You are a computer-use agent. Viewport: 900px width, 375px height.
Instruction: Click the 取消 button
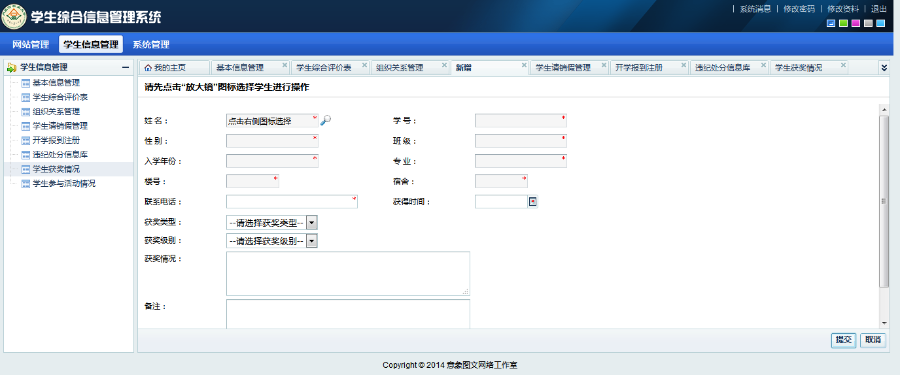pyautogui.click(x=872, y=340)
